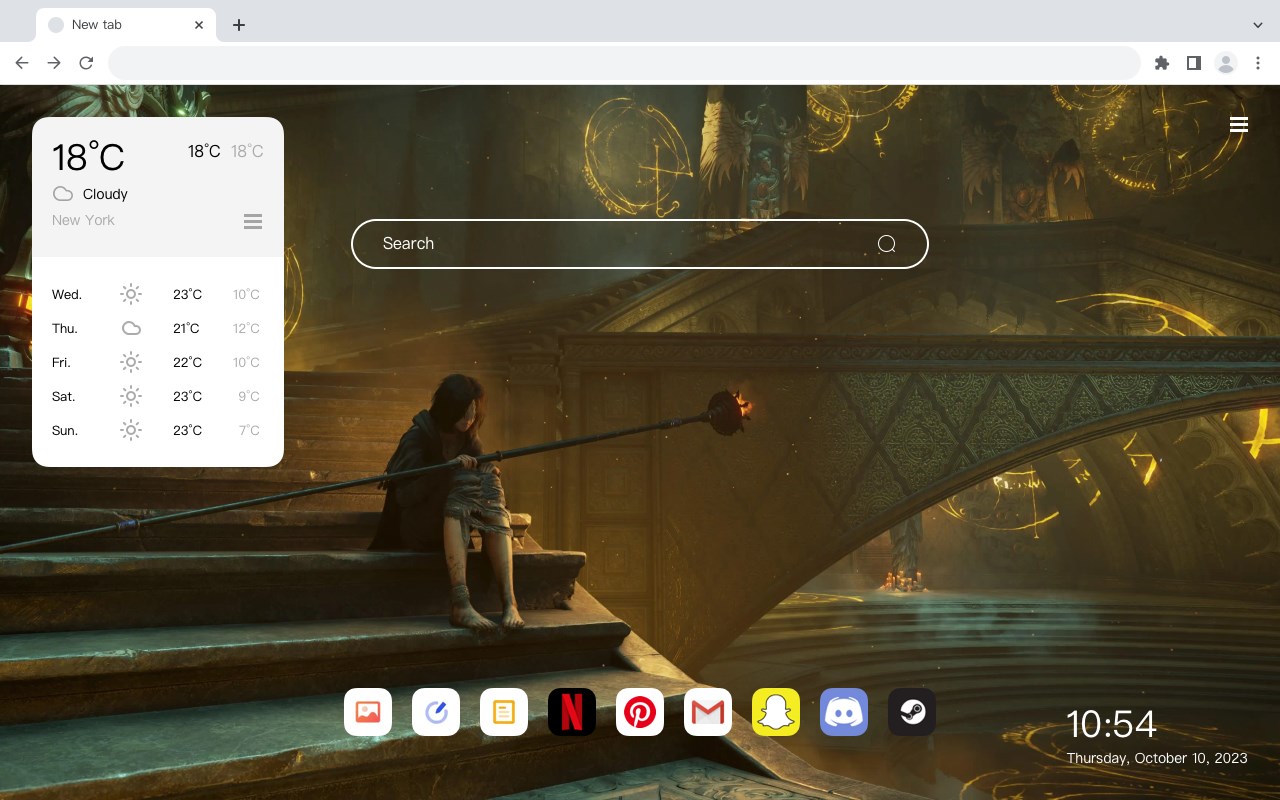The height and width of the screenshot is (800, 1280).
Task: Click into the Search field
Action: coord(640,244)
